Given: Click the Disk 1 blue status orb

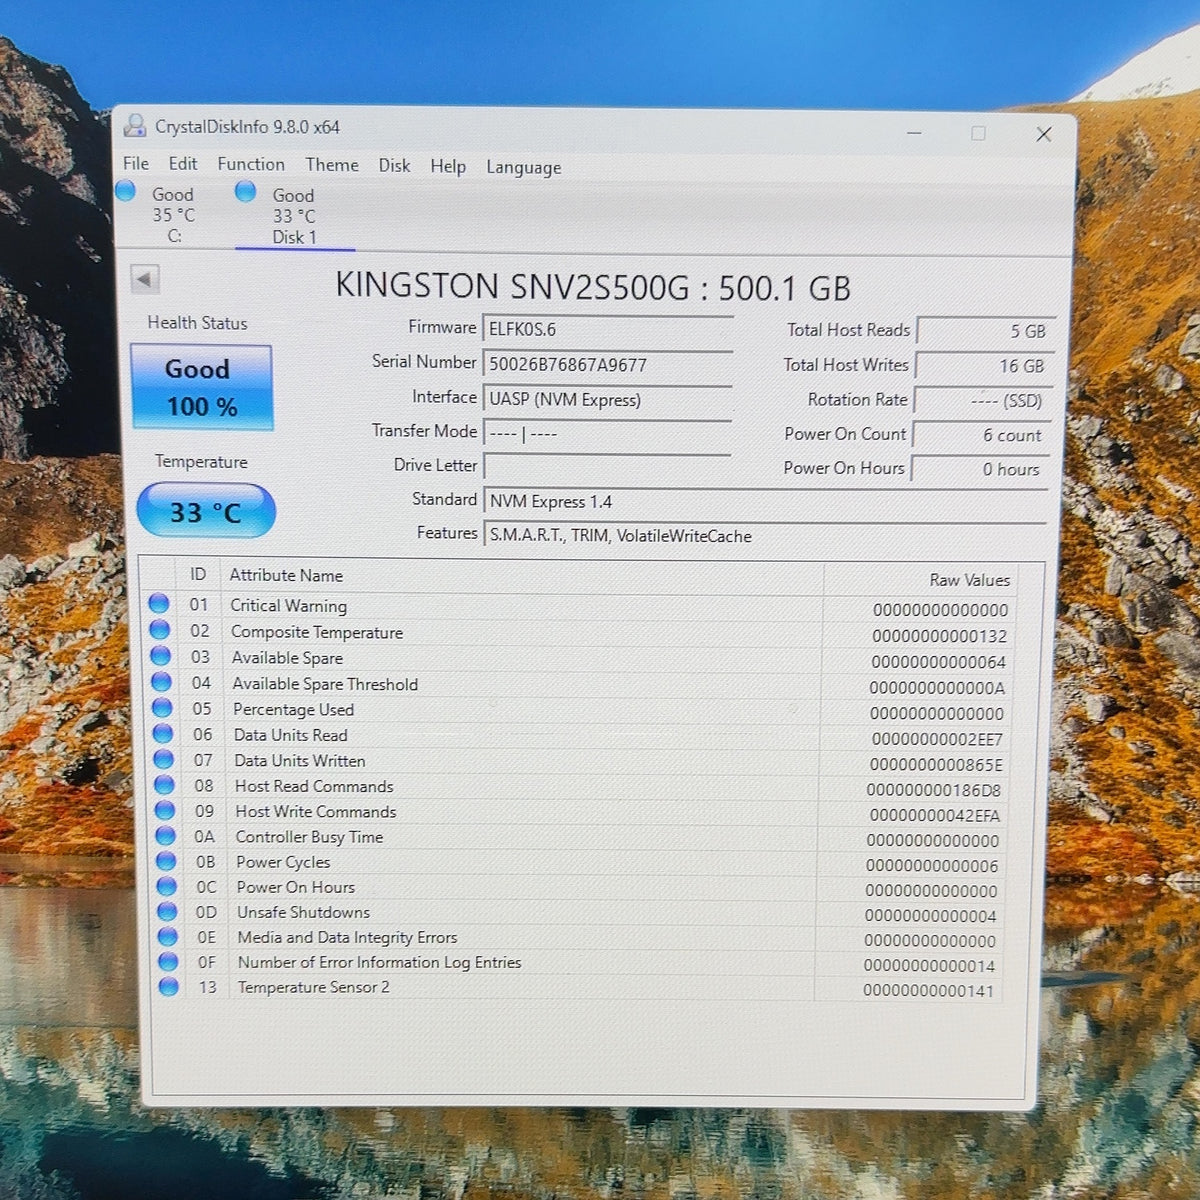Looking at the screenshot, I should (245, 191).
